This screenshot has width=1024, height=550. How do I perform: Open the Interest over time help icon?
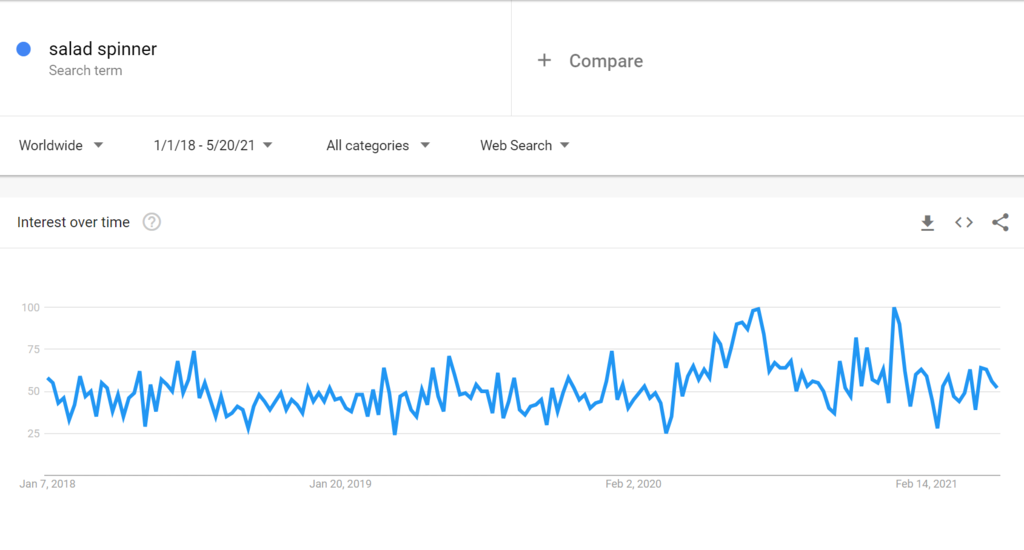click(152, 222)
